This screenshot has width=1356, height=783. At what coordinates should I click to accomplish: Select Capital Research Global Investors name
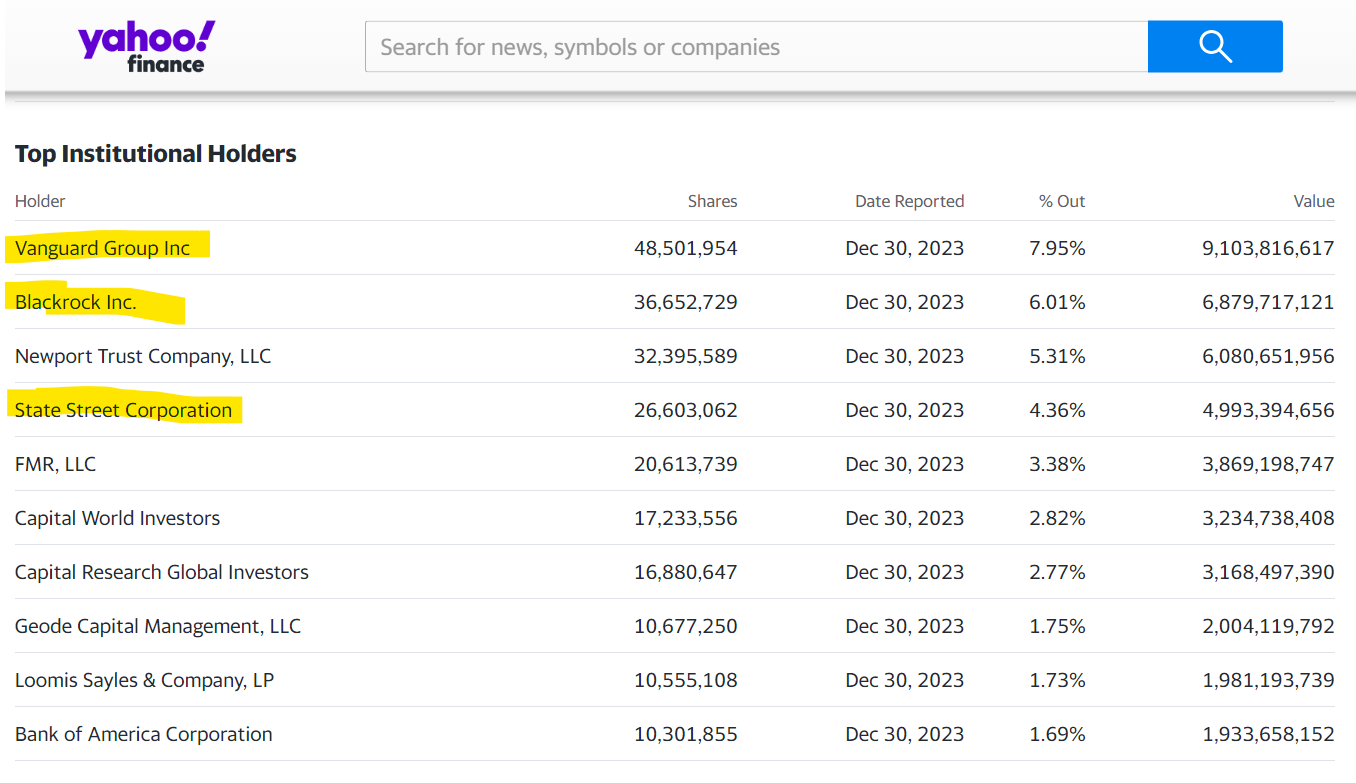click(x=162, y=572)
